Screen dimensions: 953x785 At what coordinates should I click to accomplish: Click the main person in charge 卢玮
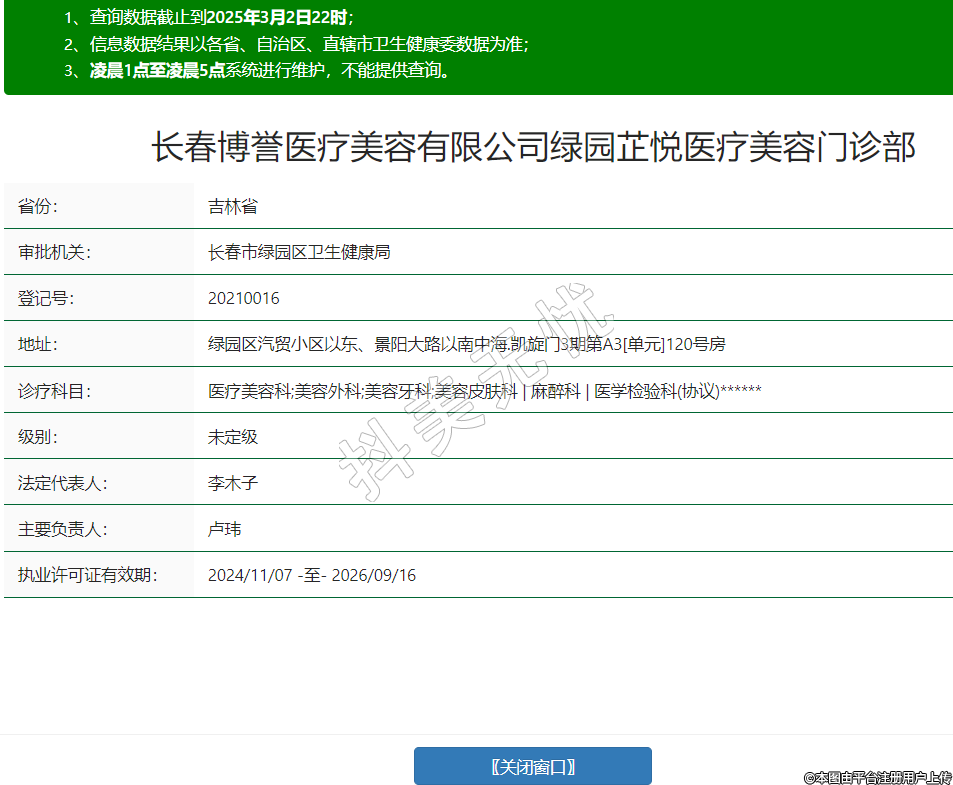coord(224,529)
